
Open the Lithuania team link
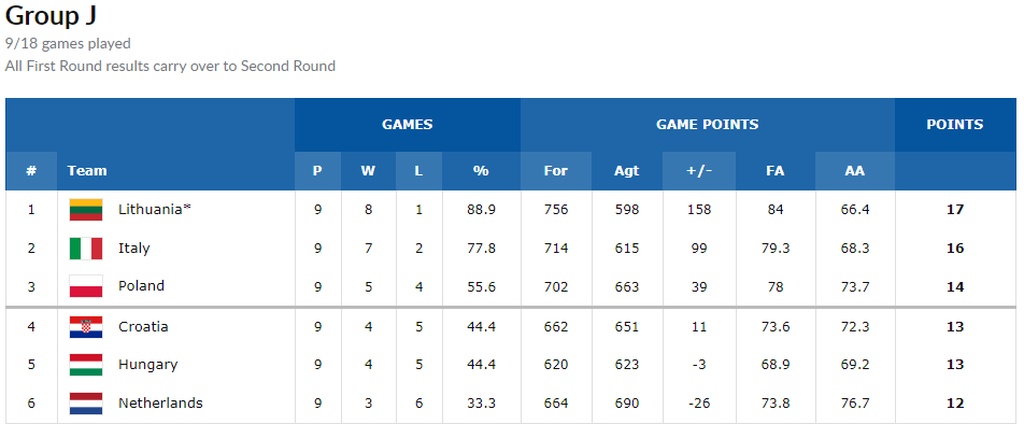[x=150, y=210]
